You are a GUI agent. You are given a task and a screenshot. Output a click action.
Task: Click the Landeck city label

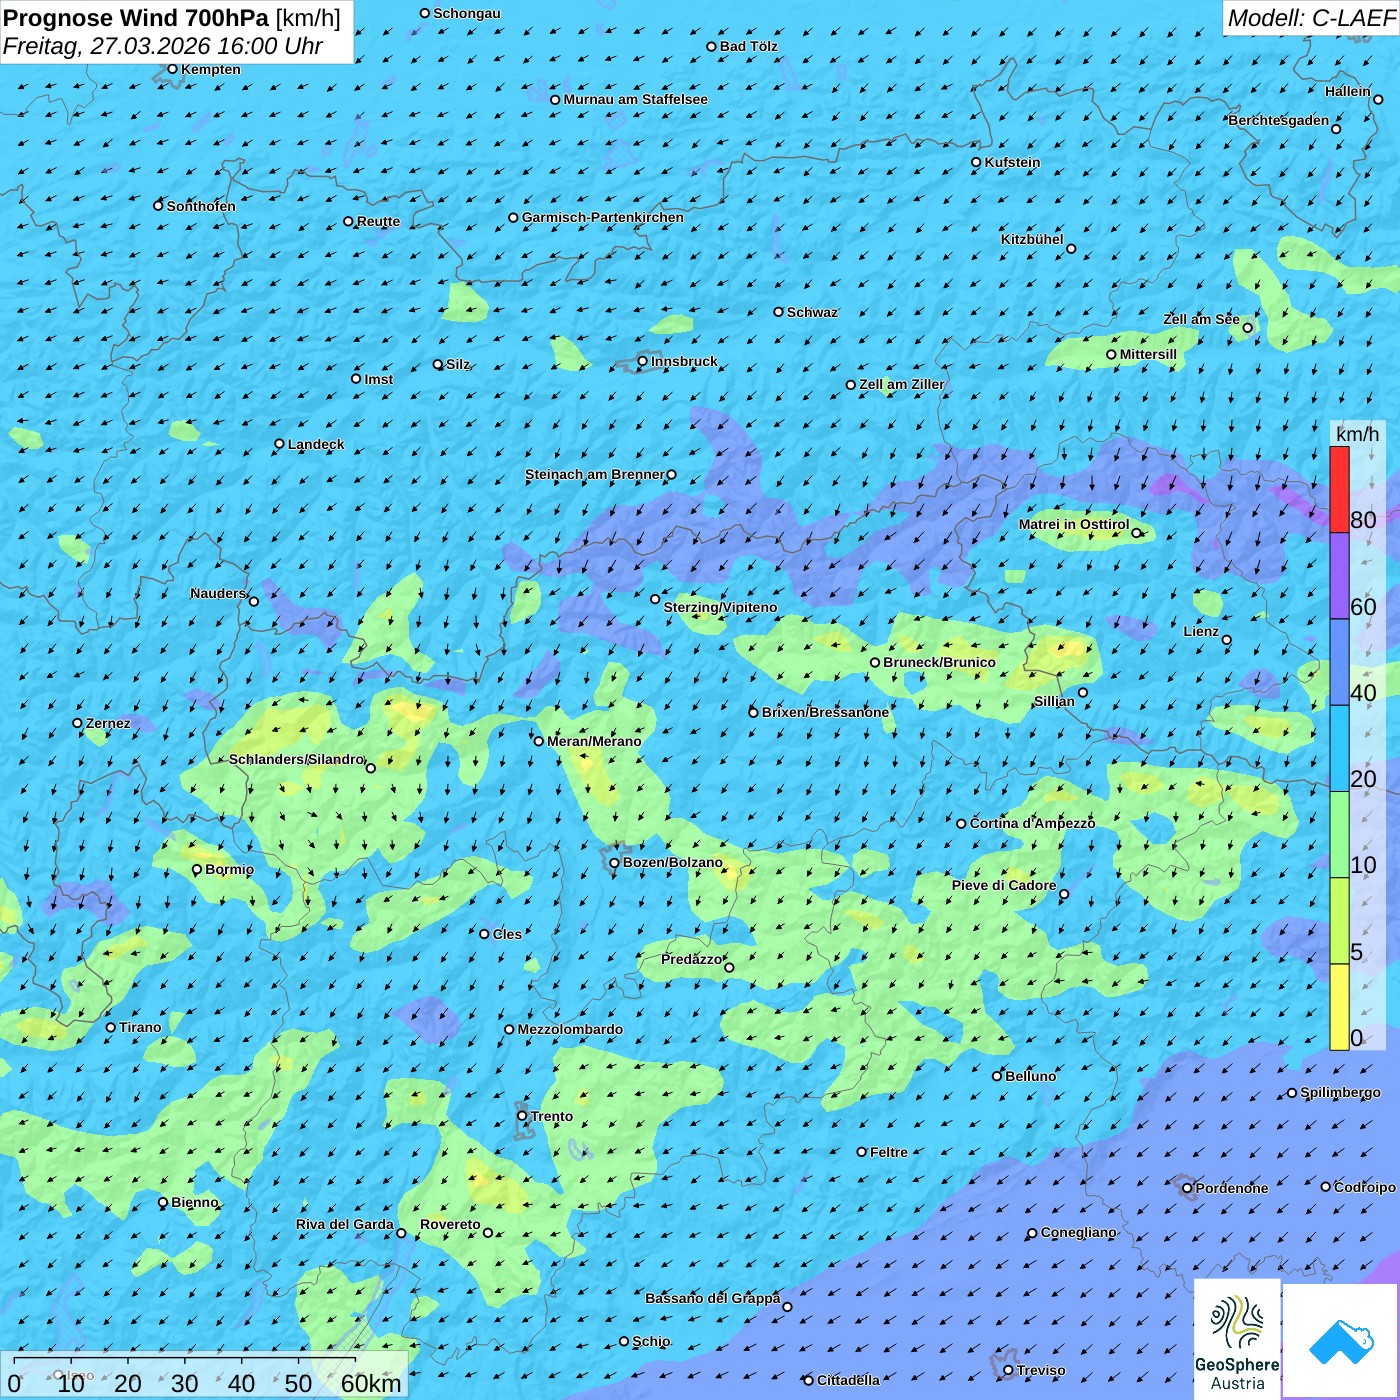click(316, 444)
